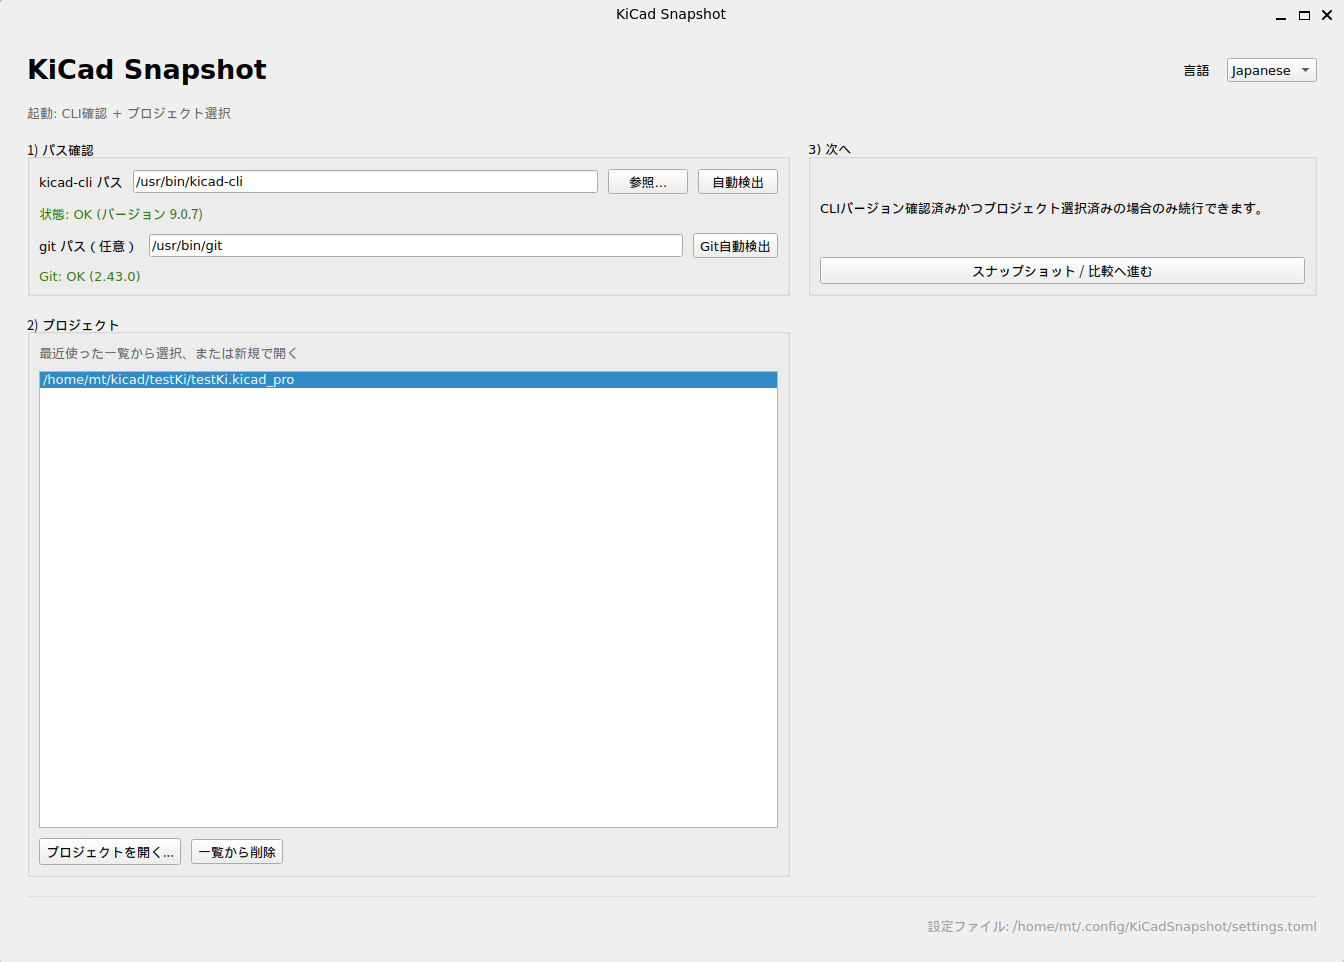Click the 言語 label beside the dropdown
Image resolution: width=1344 pixels, height=962 pixels.
[1196, 71]
